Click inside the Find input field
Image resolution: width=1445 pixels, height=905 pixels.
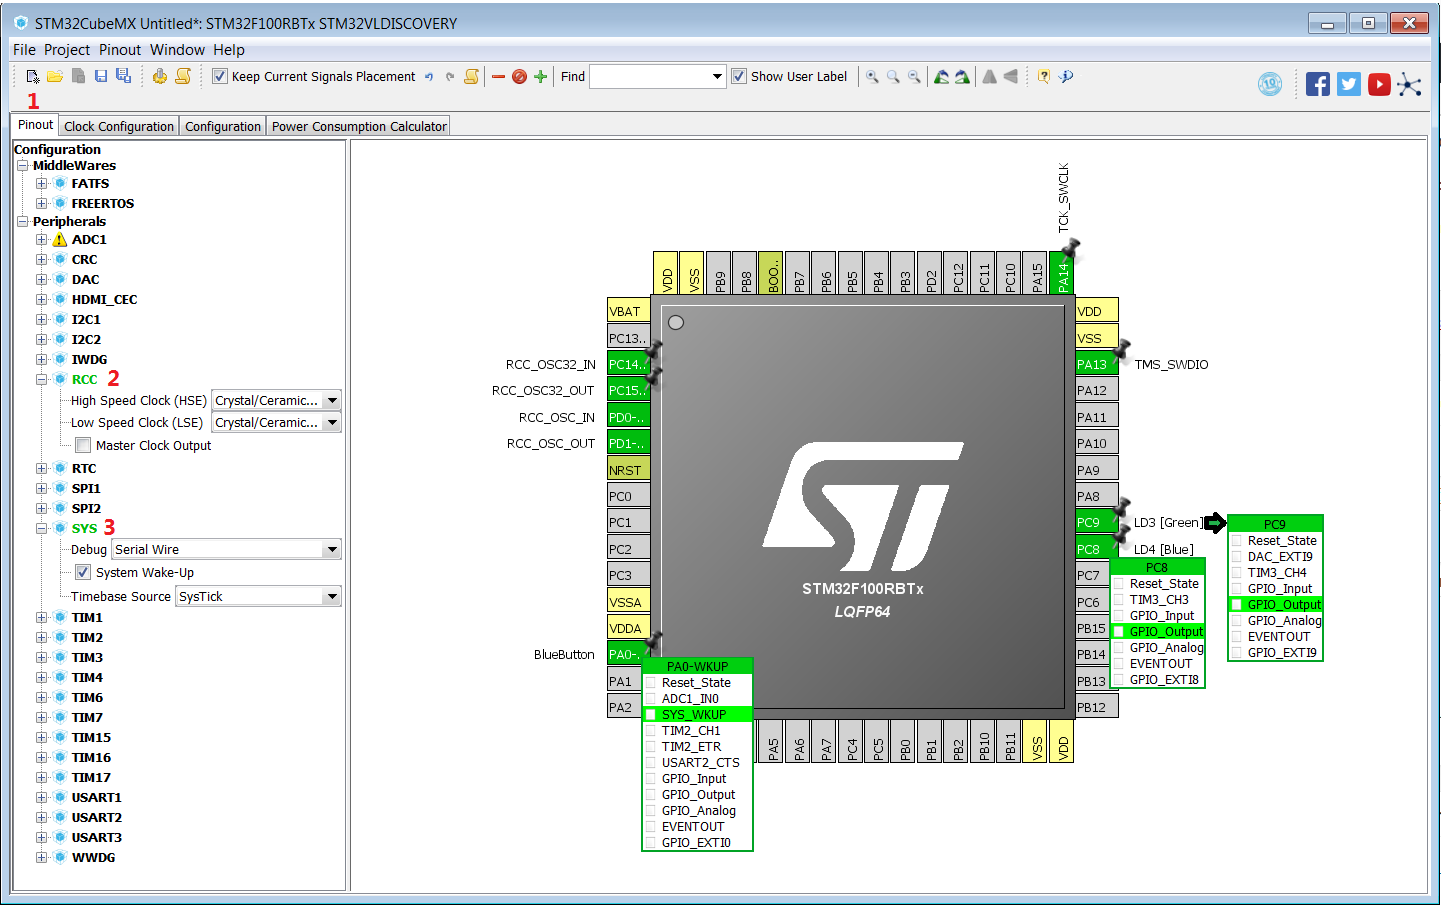click(649, 76)
